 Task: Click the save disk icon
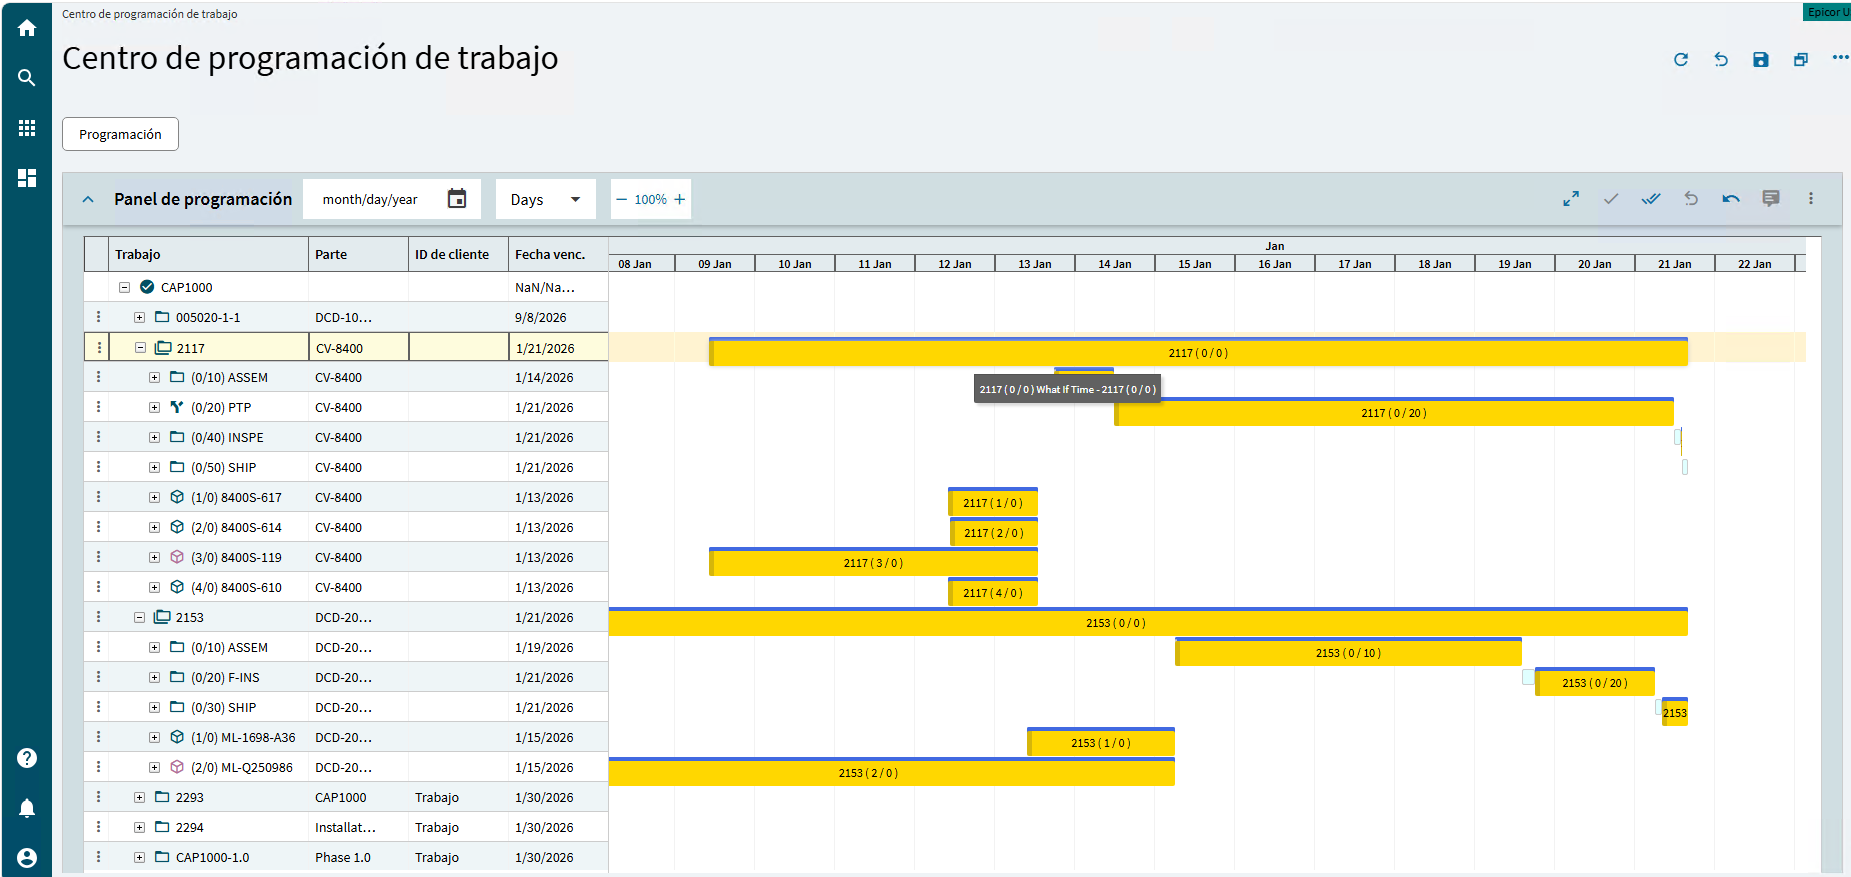1761,60
